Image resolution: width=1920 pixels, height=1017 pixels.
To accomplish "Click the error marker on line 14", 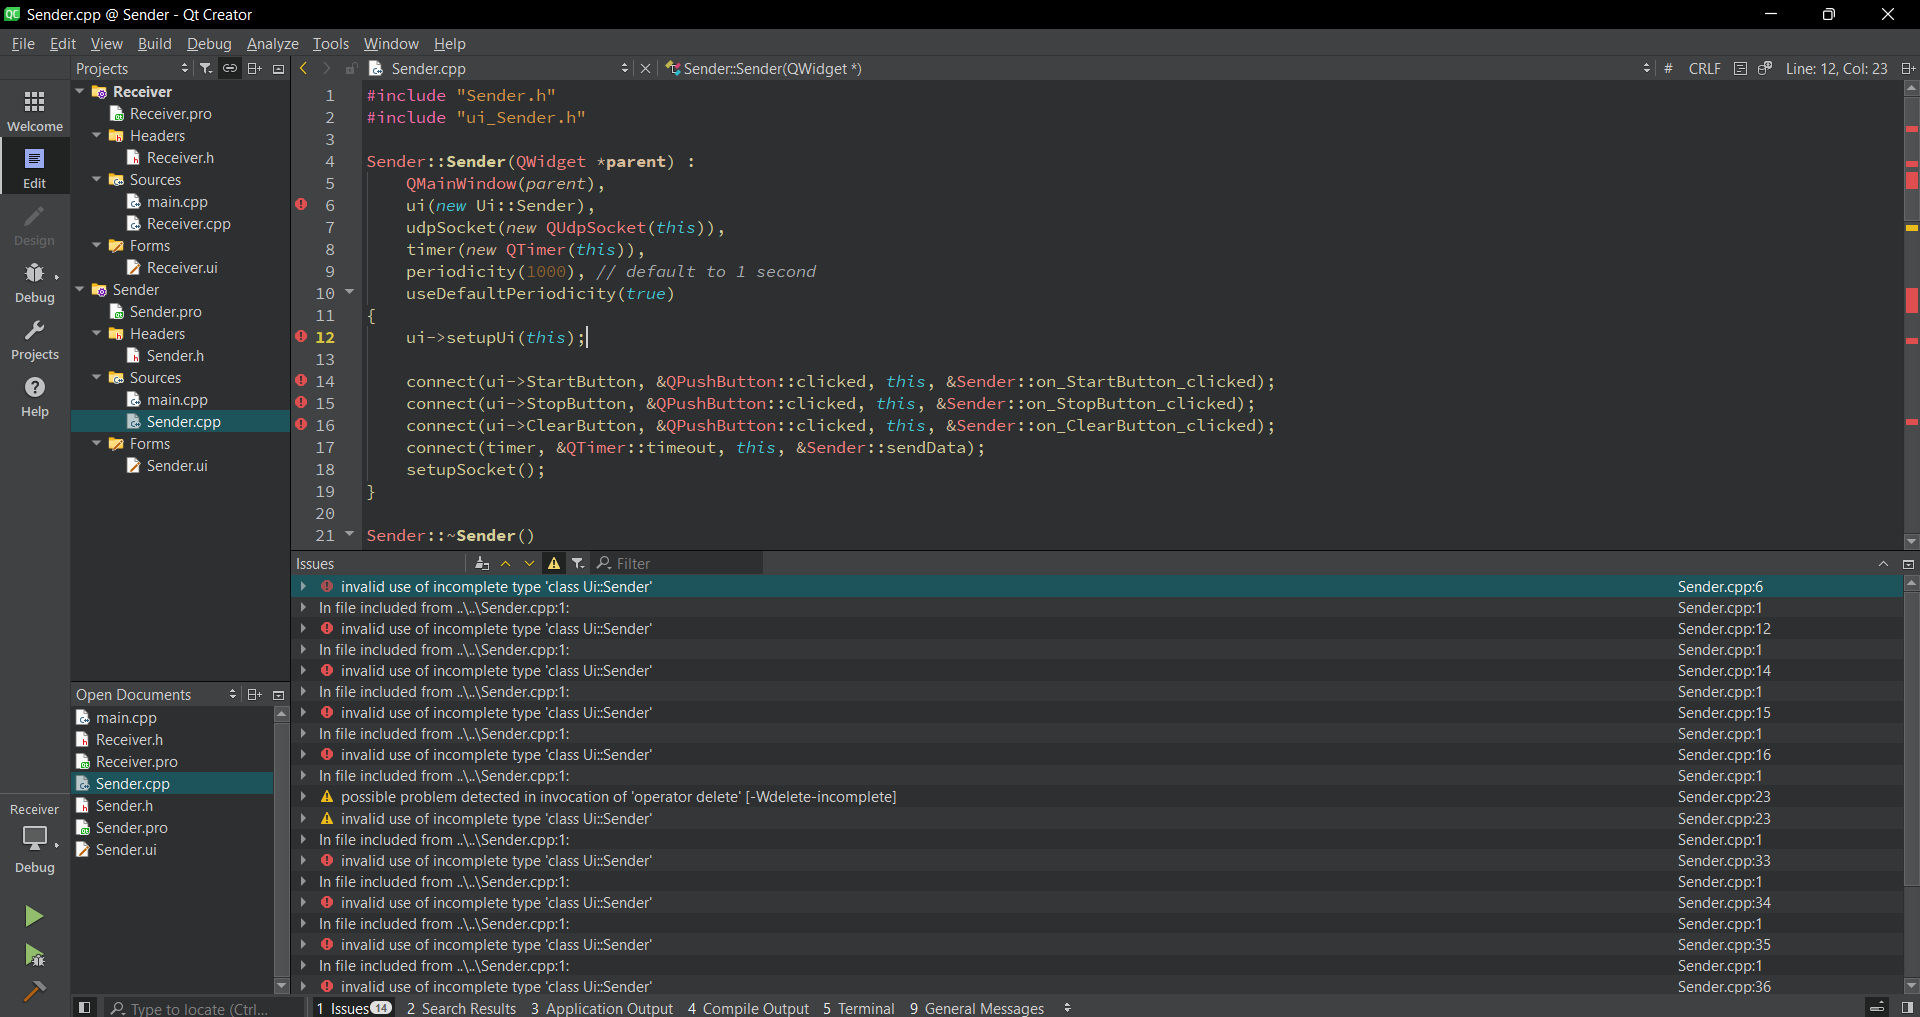I will tap(301, 380).
